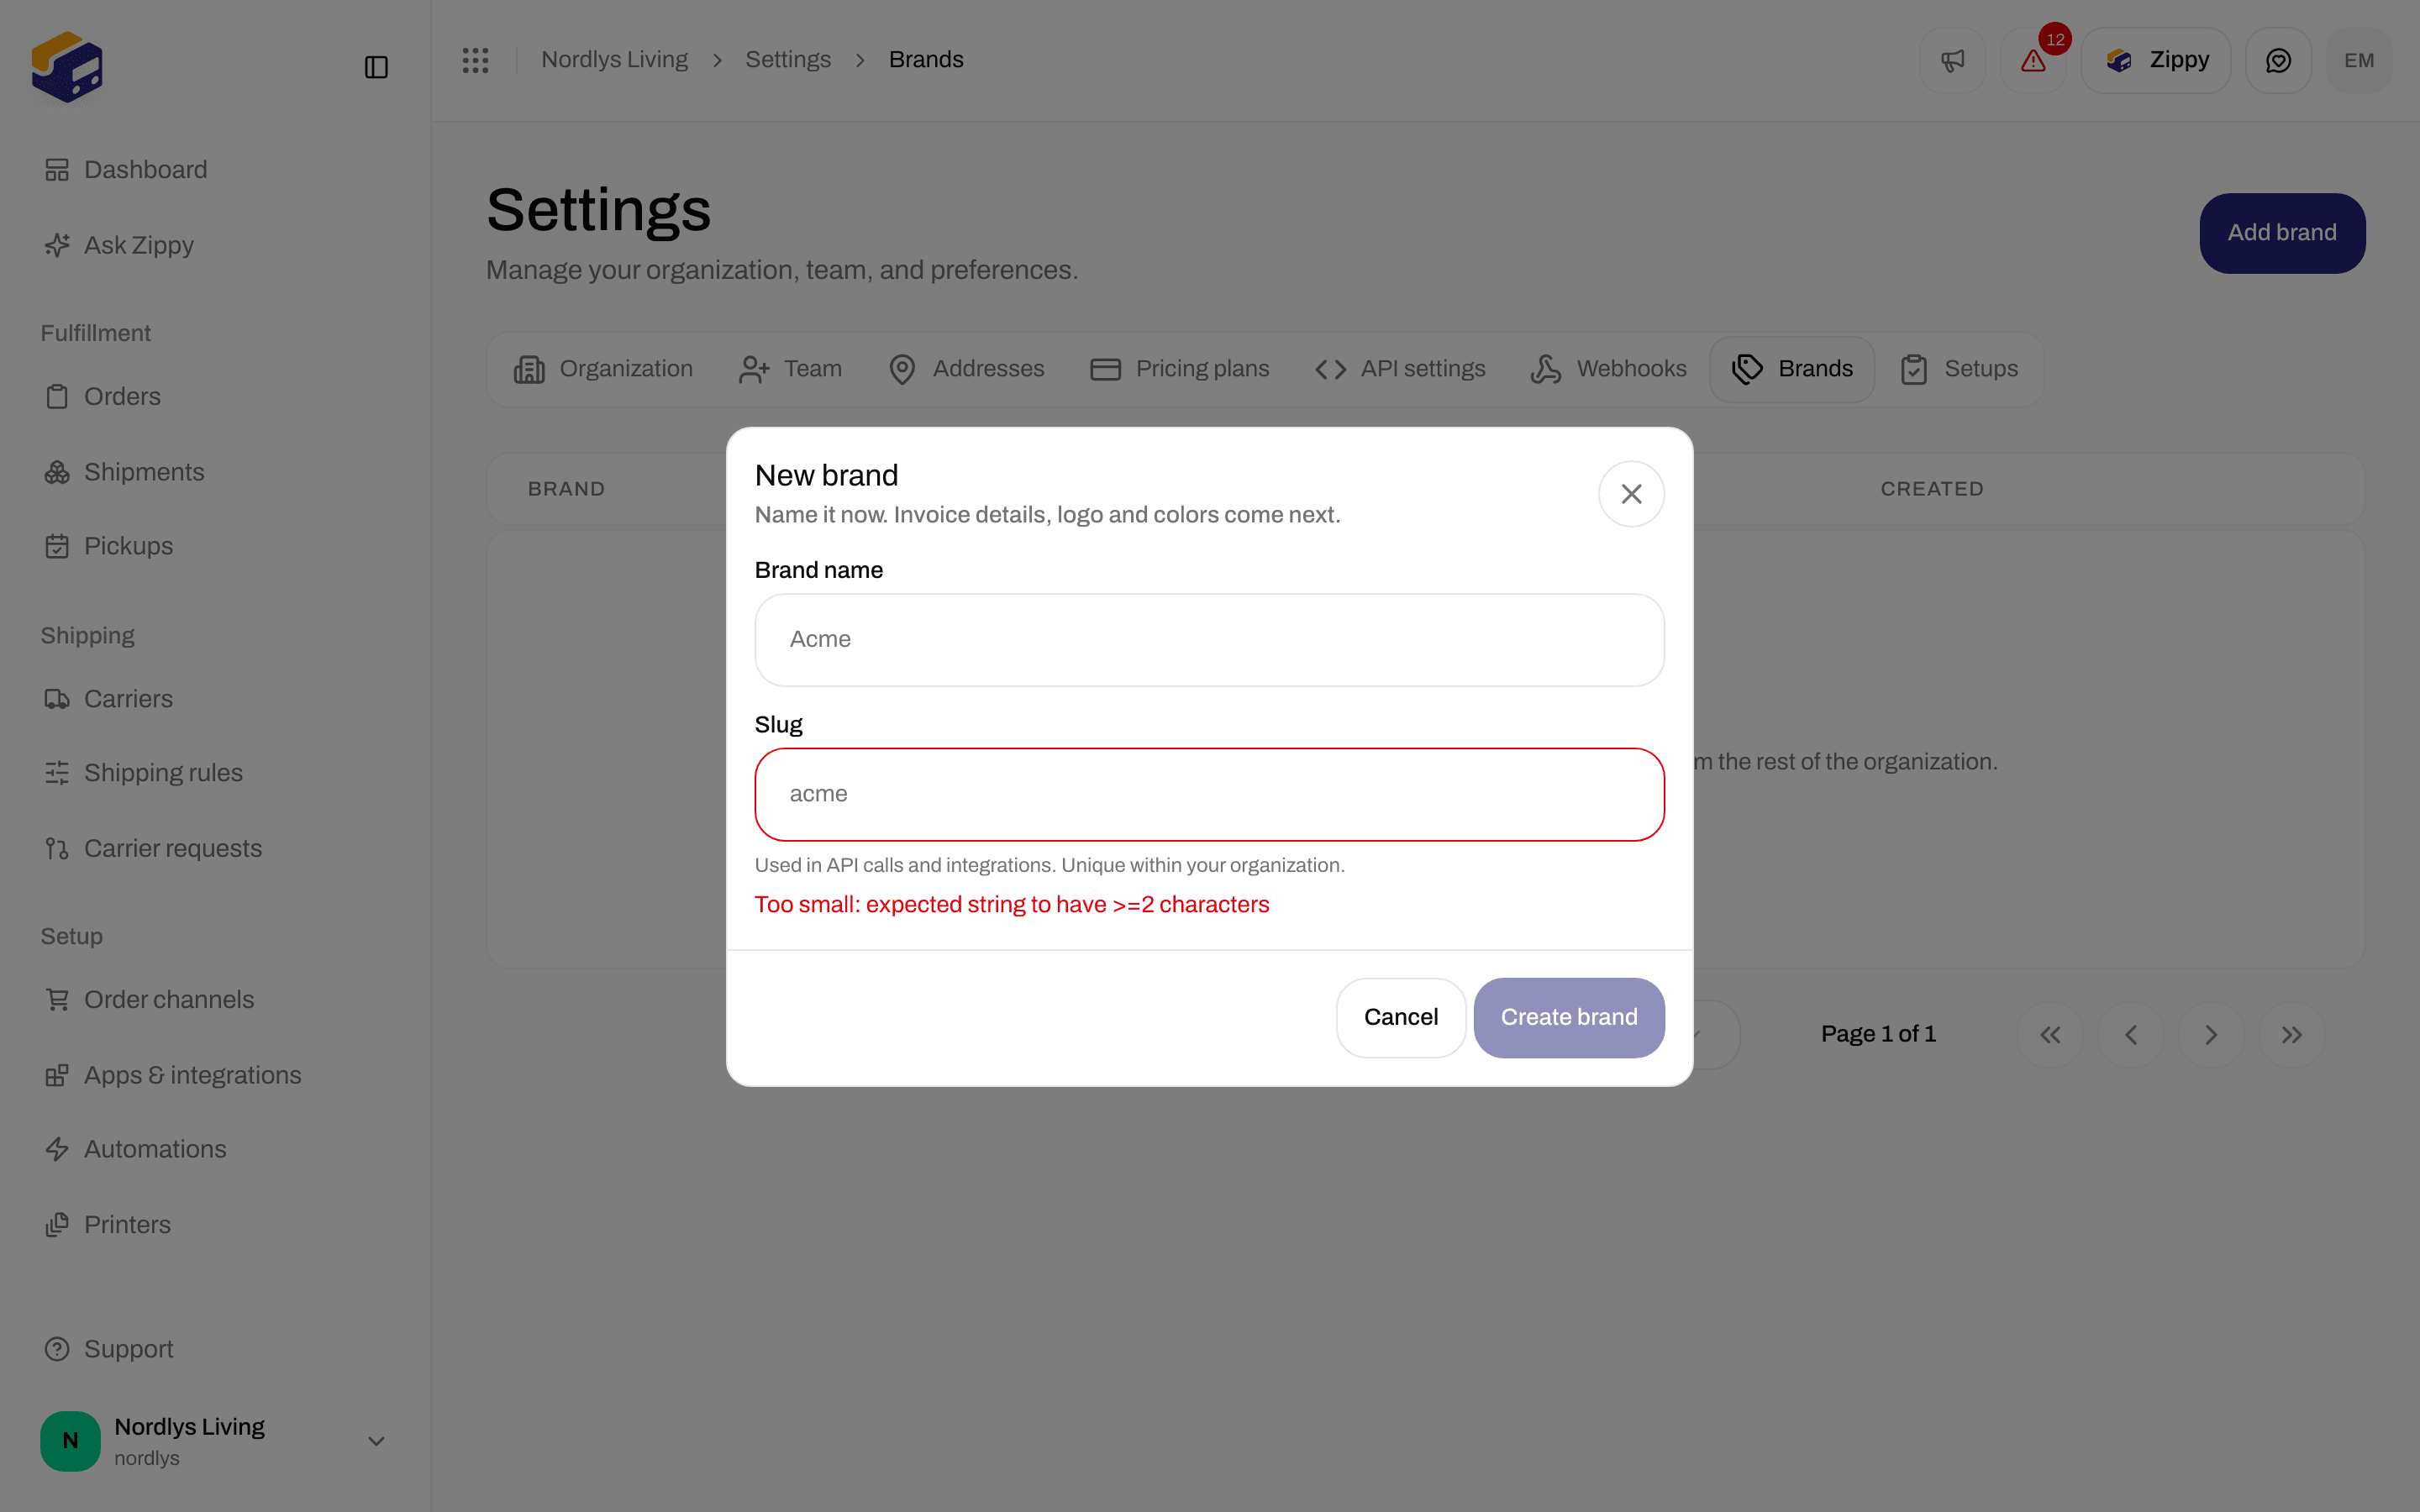Click the EM user avatar
Image resolution: width=2420 pixels, height=1512 pixels.
(2359, 60)
